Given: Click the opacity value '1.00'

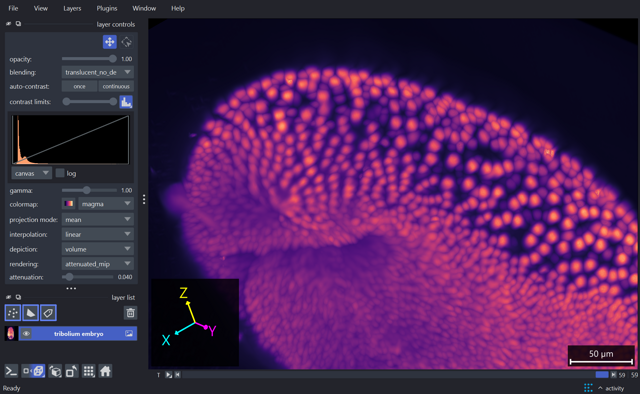Looking at the screenshot, I should click(127, 59).
